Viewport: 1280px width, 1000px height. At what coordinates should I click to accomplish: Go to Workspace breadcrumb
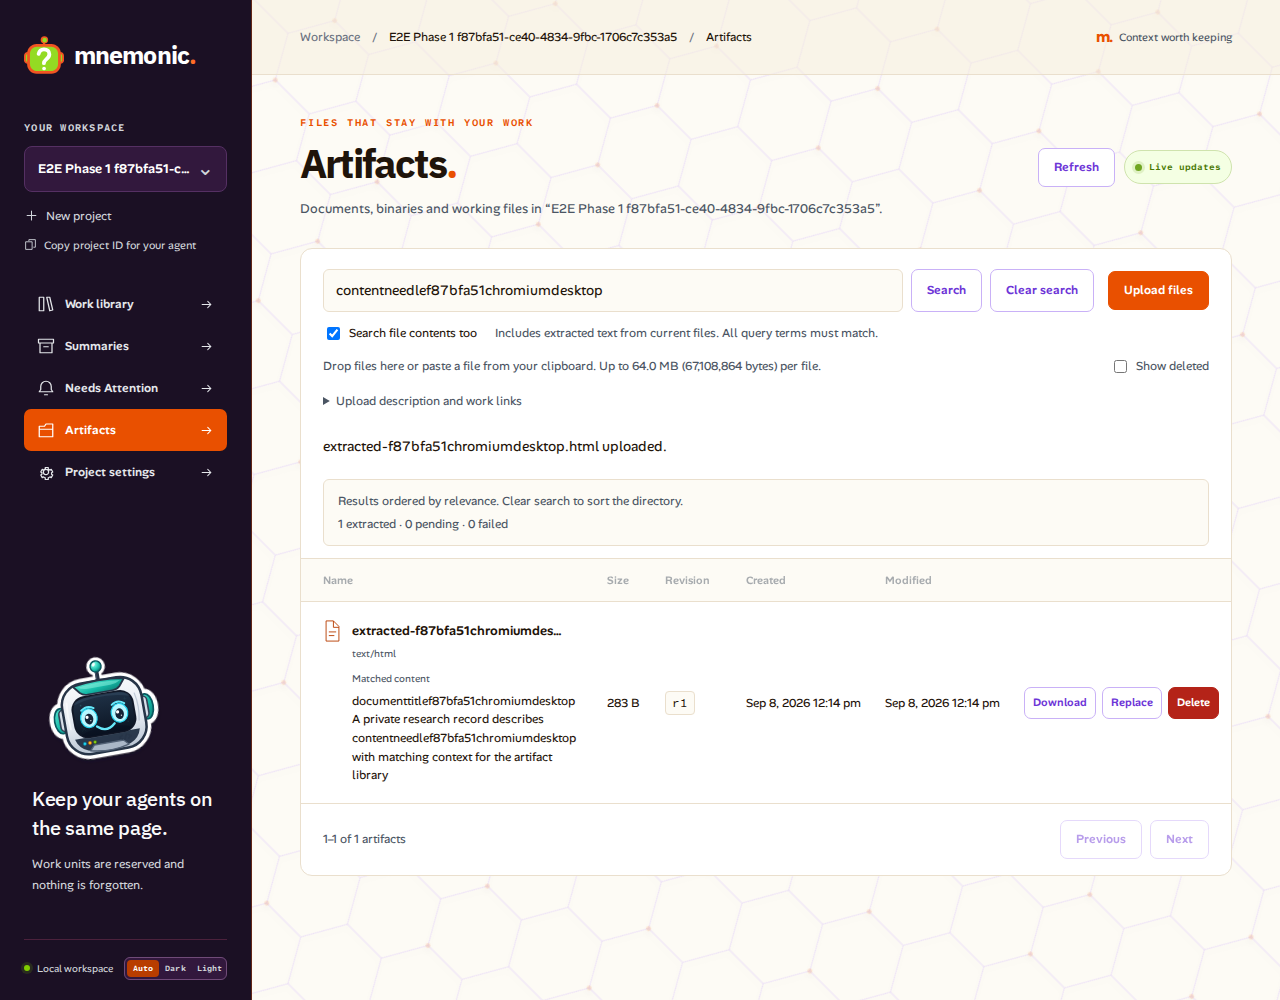pos(330,37)
